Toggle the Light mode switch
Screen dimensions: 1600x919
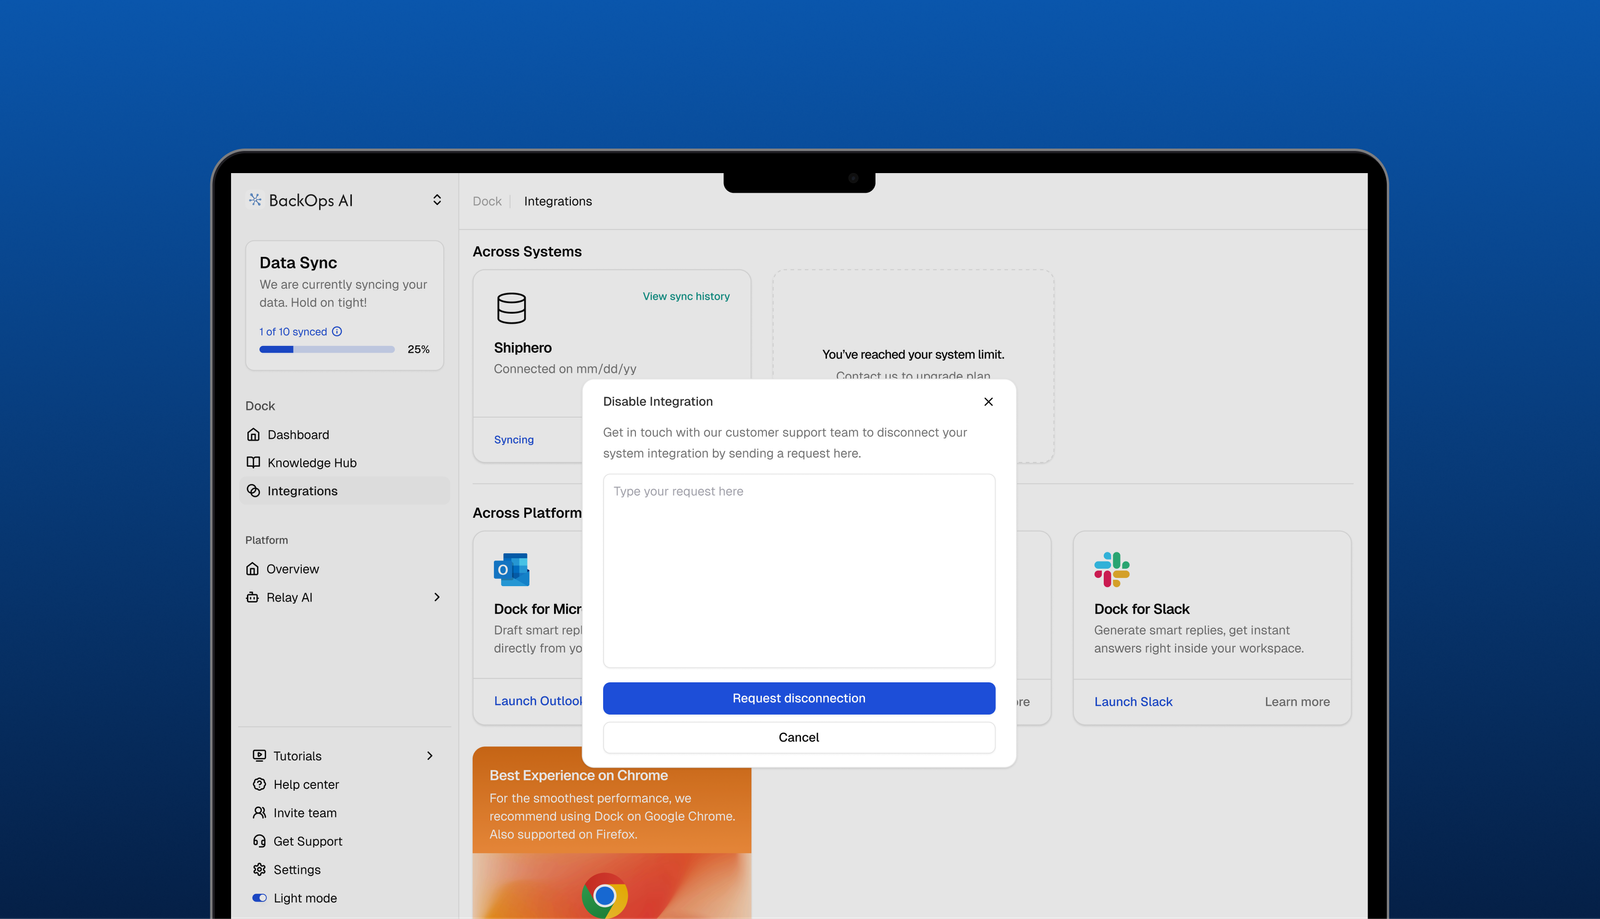259,898
